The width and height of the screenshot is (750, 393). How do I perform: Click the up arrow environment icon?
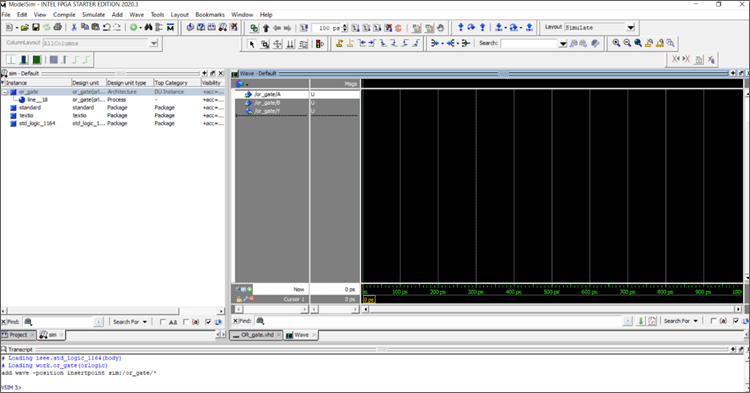(266, 28)
